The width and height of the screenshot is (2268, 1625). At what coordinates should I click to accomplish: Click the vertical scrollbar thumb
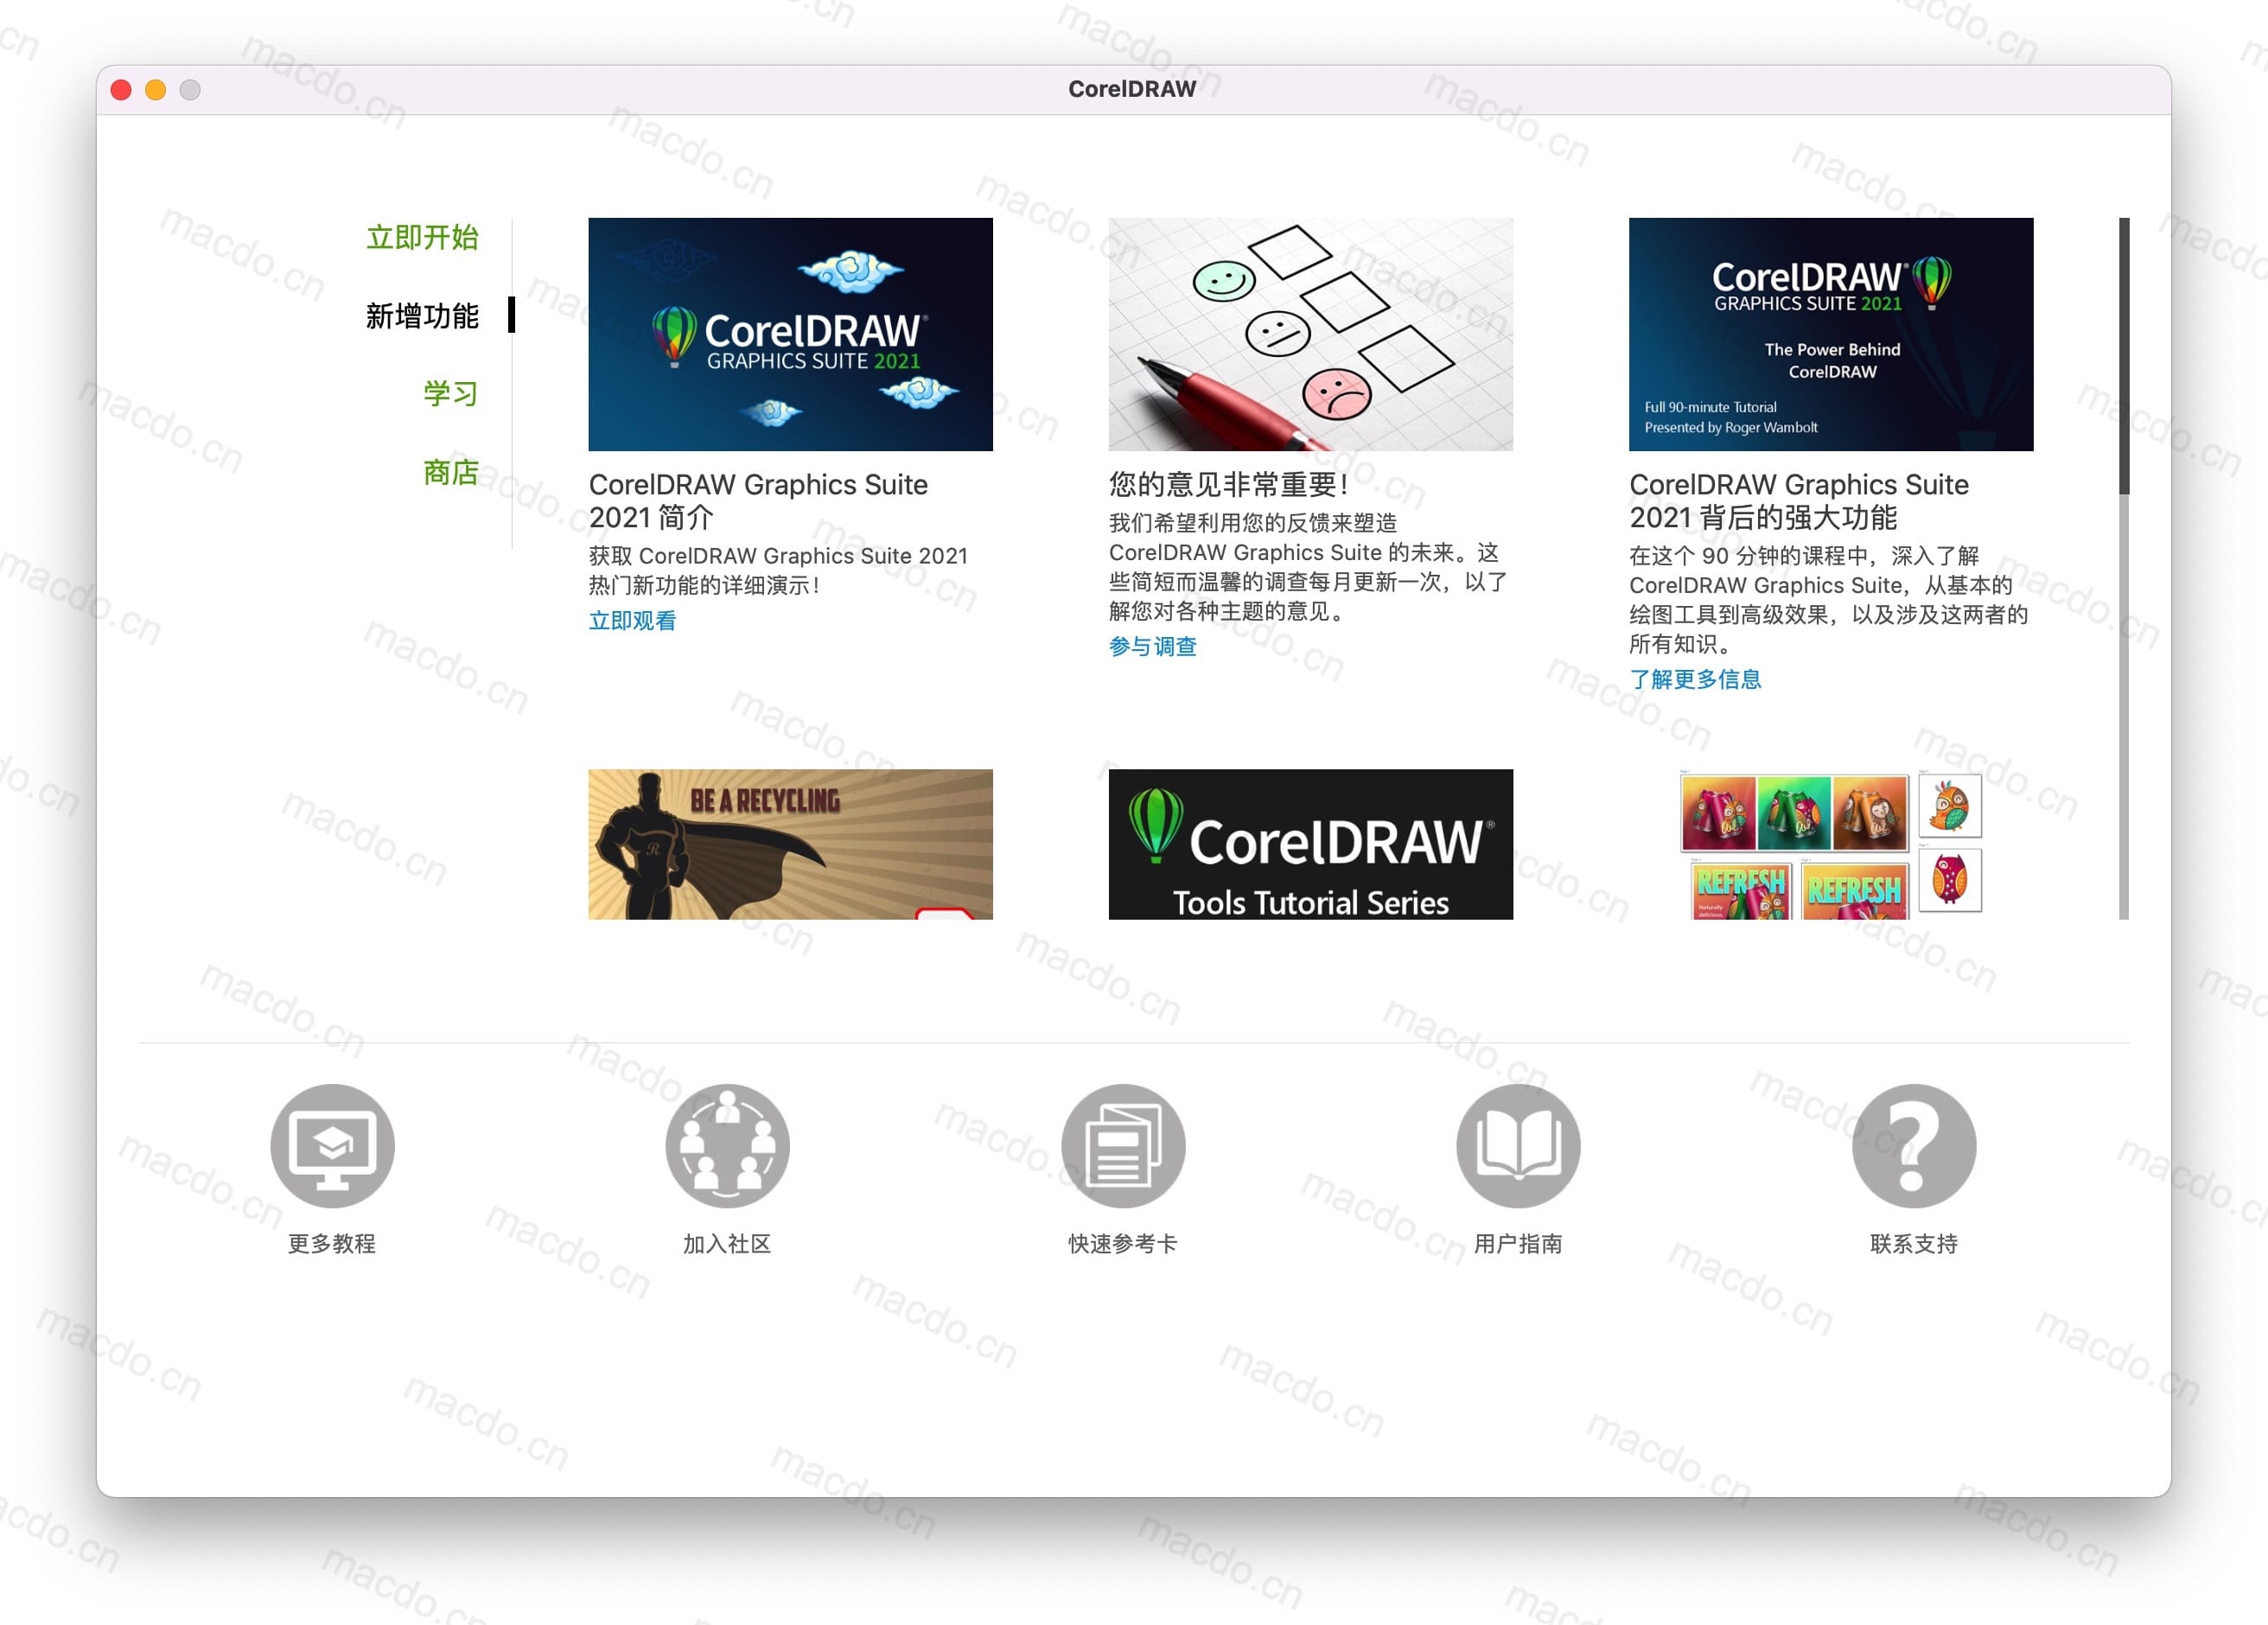pyautogui.click(x=2124, y=355)
